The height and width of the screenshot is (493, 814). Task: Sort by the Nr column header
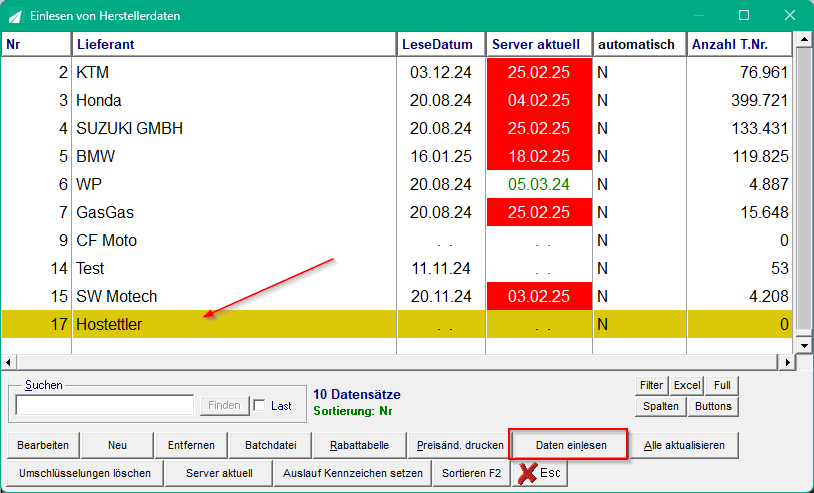click(x=36, y=45)
